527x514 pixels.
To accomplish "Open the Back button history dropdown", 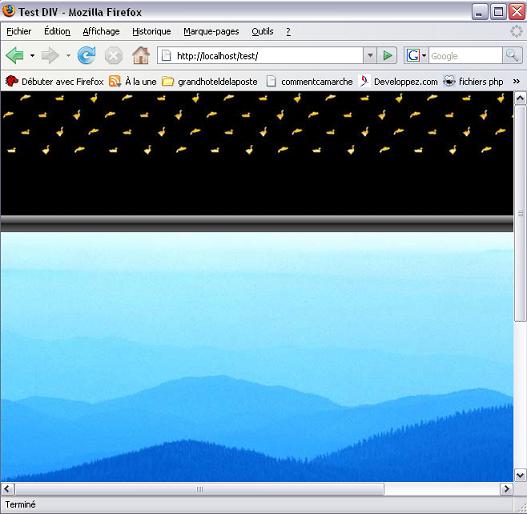I will [32, 55].
